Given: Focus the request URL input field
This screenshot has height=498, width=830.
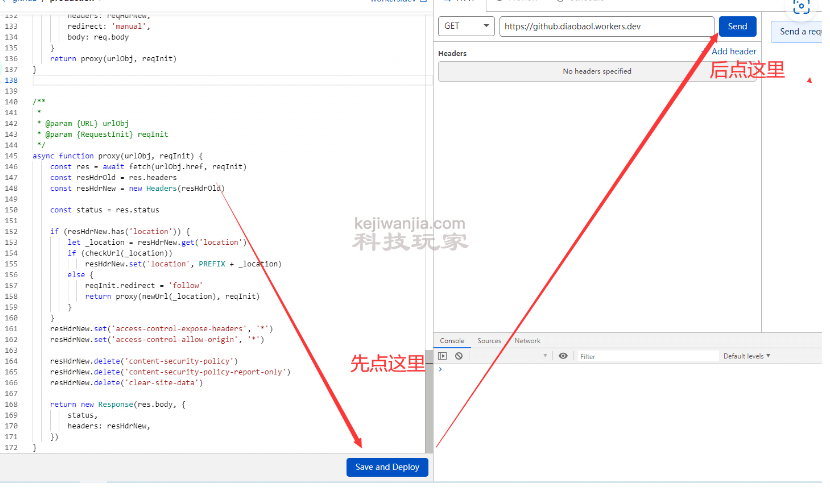Looking at the screenshot, I should coord(606,26).
